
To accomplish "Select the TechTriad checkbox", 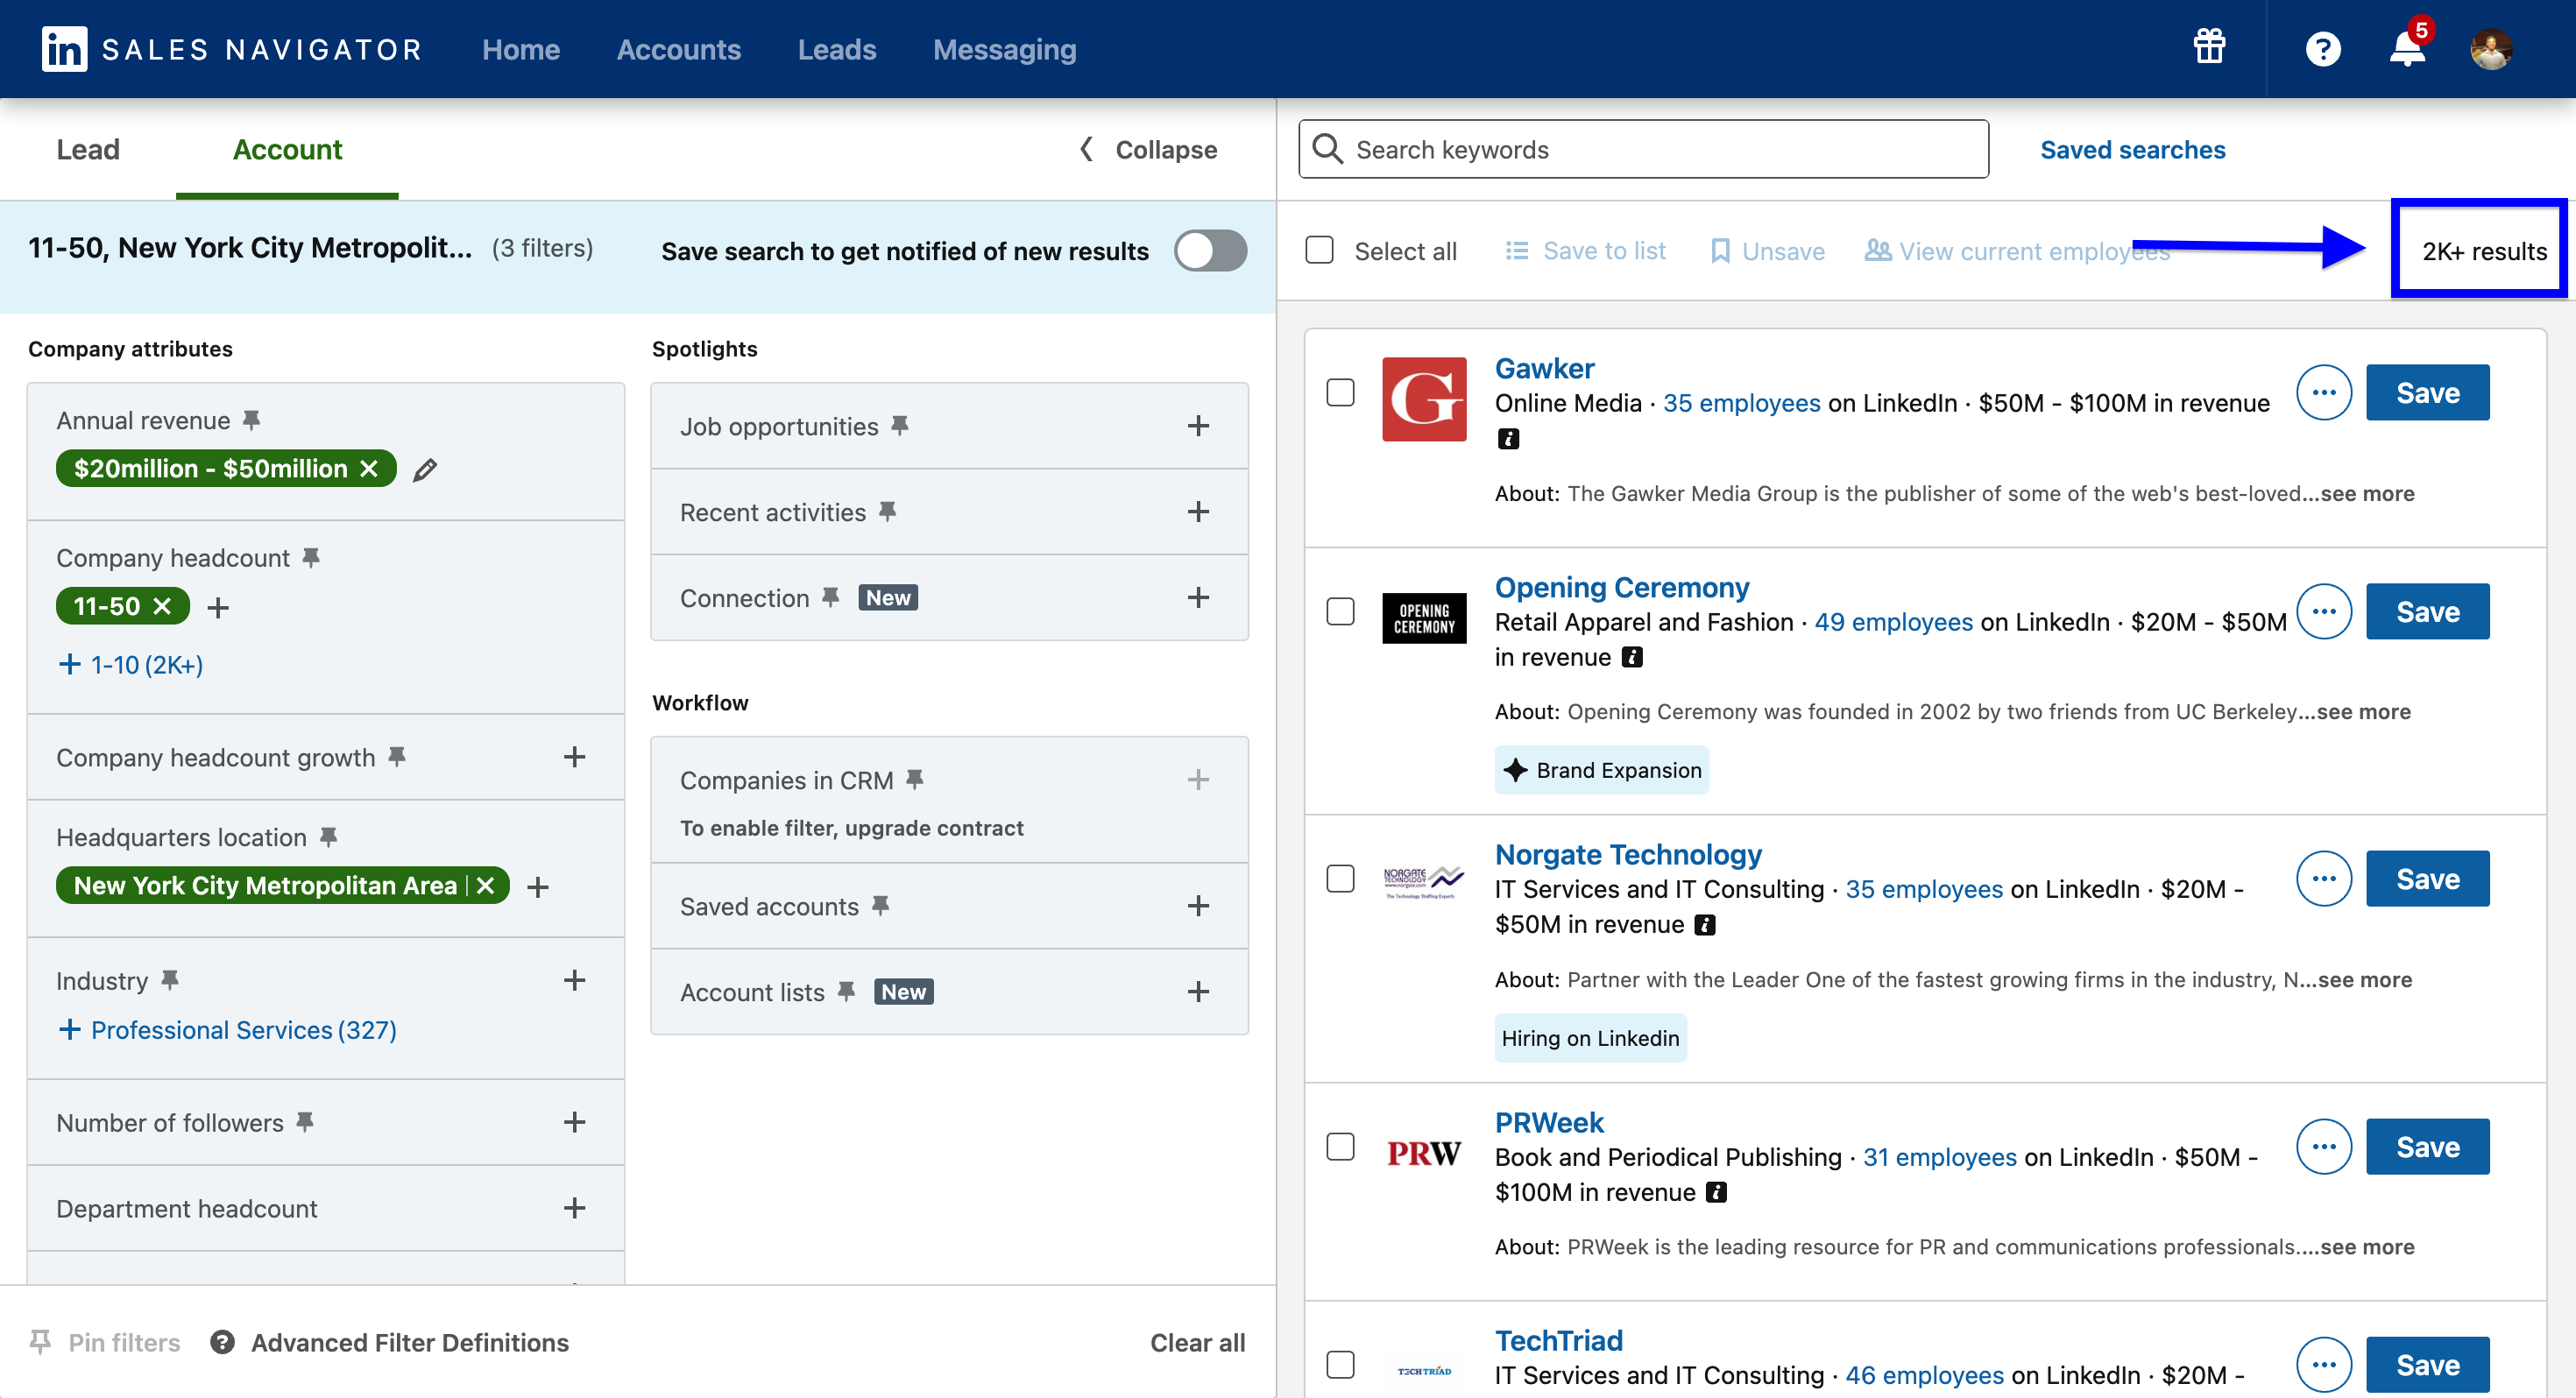I will point(1340,1364).
